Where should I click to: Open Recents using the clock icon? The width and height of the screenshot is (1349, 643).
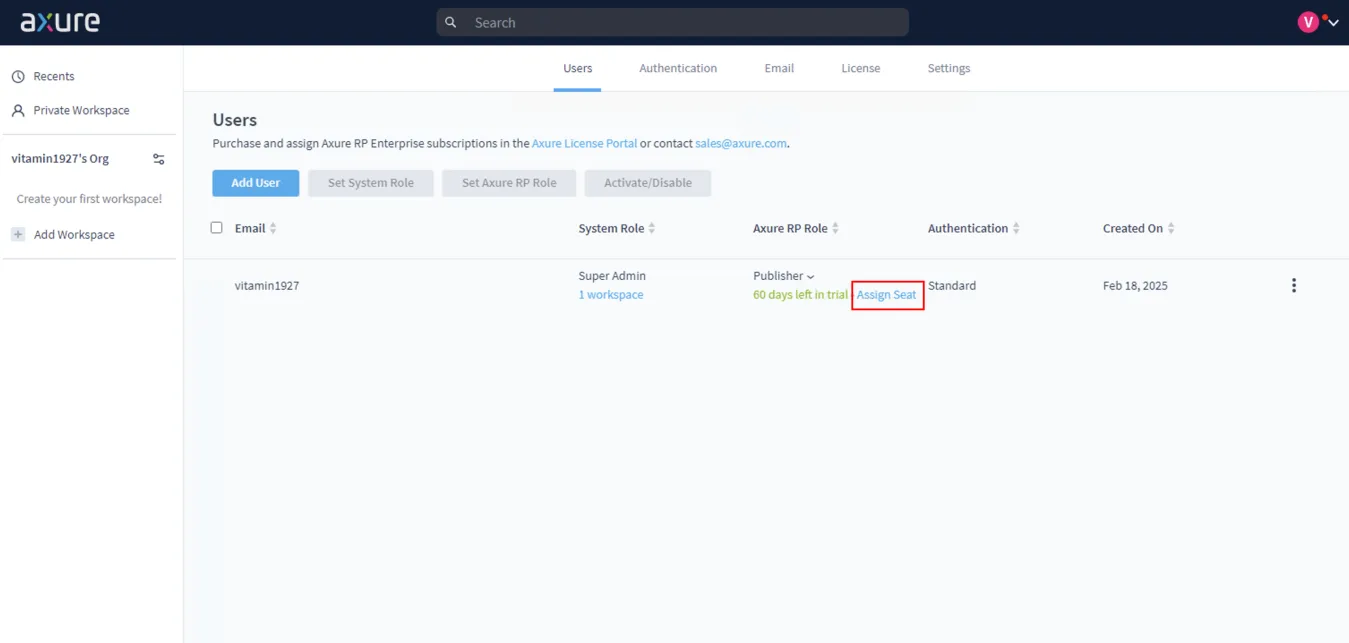[17, 75]
